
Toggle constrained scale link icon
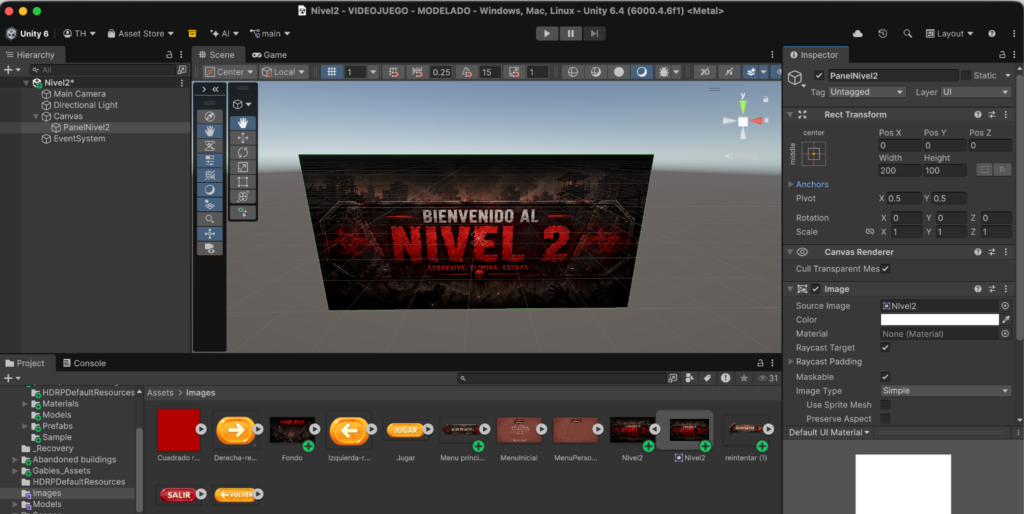870,232
